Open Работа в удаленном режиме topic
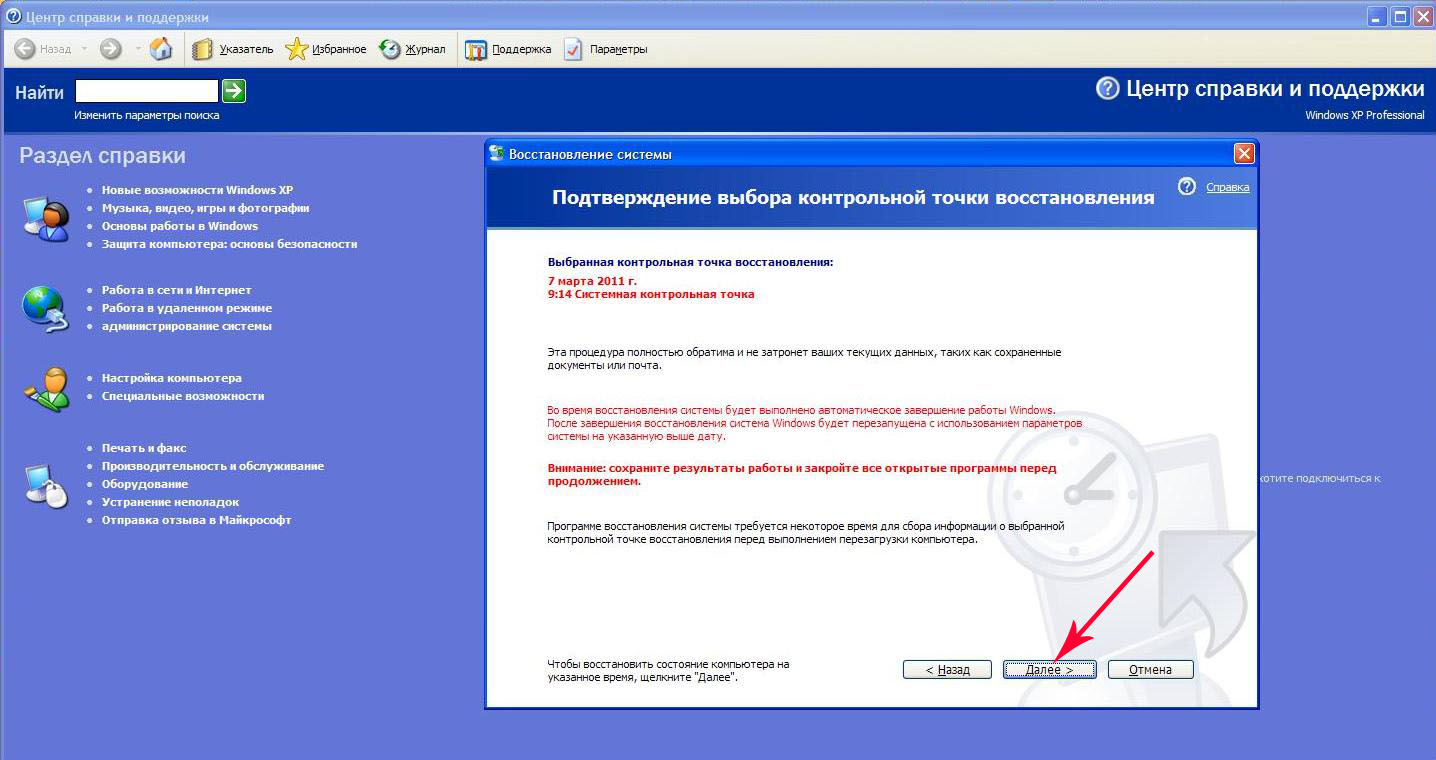This screenshot has height=760, width=1436. click(187, 308)
